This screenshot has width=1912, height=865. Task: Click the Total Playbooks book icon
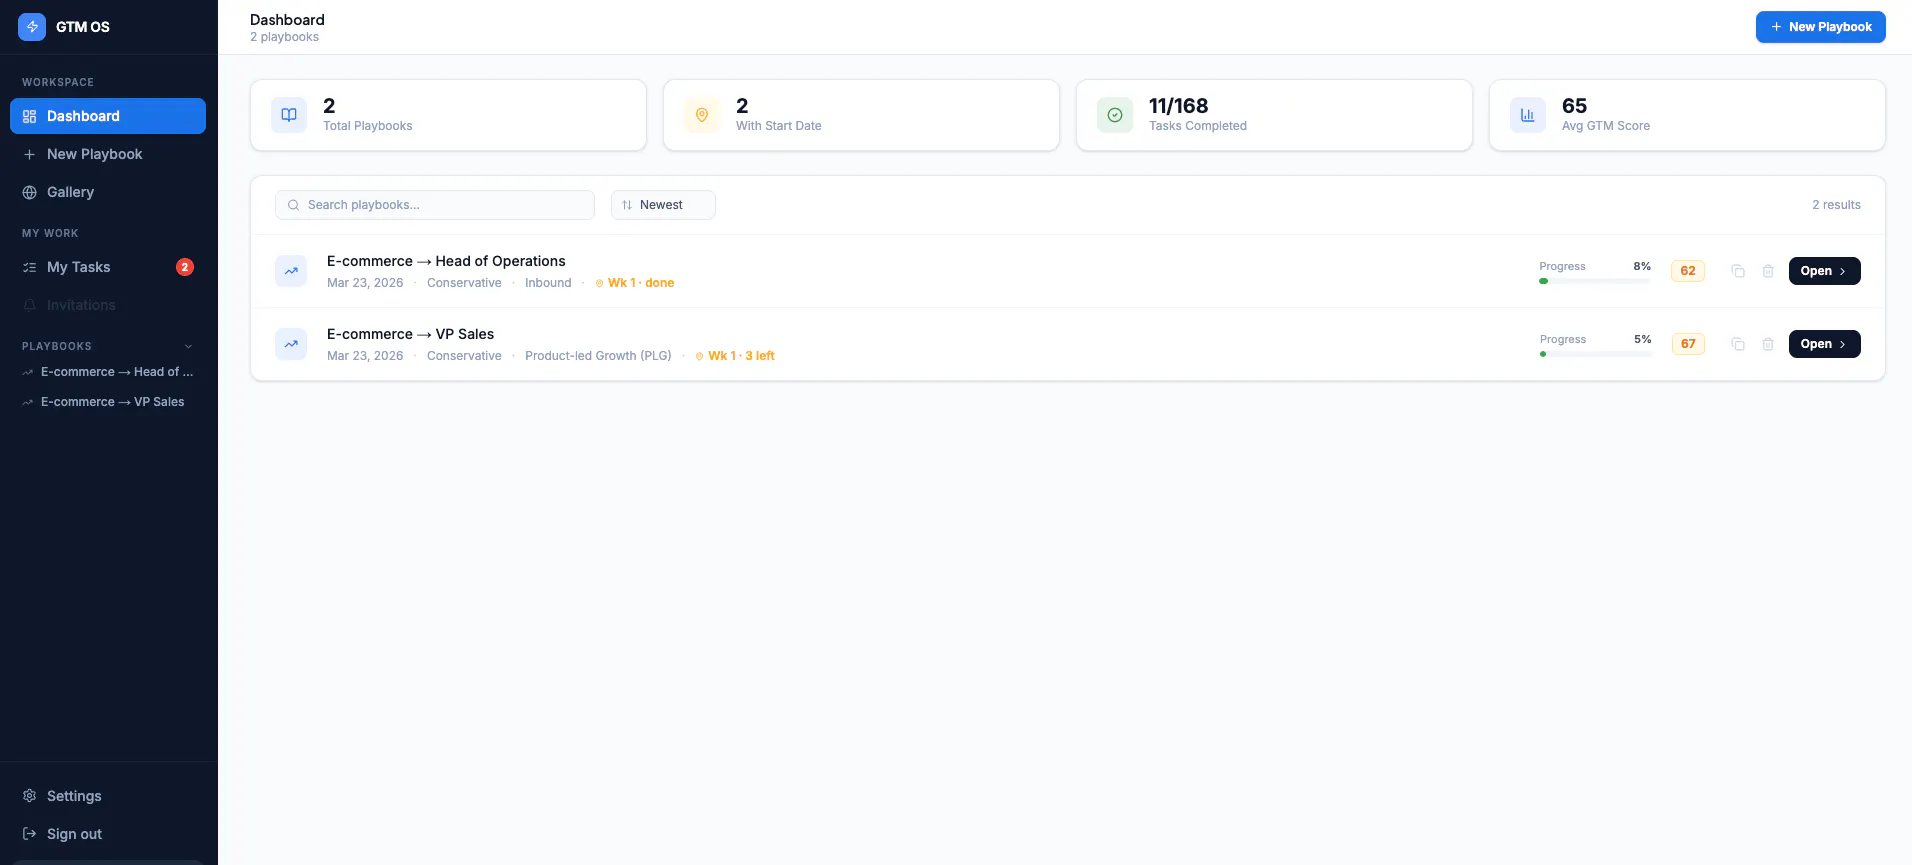pyautogui.click(x=289, y=115)
